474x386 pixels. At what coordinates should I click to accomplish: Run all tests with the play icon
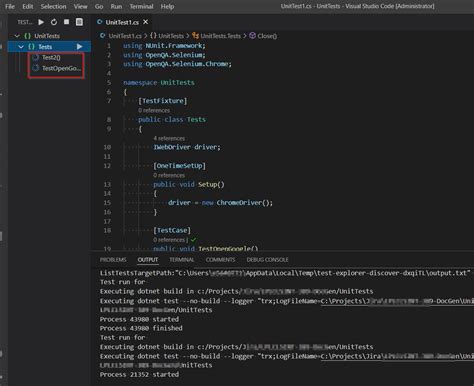click(41, 22)
